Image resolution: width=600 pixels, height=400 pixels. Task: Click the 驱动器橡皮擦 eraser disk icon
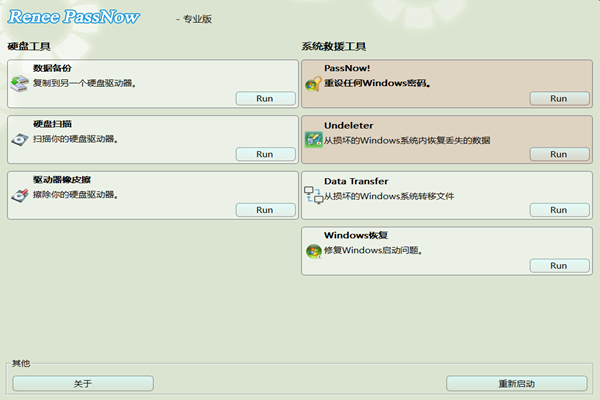20,195
